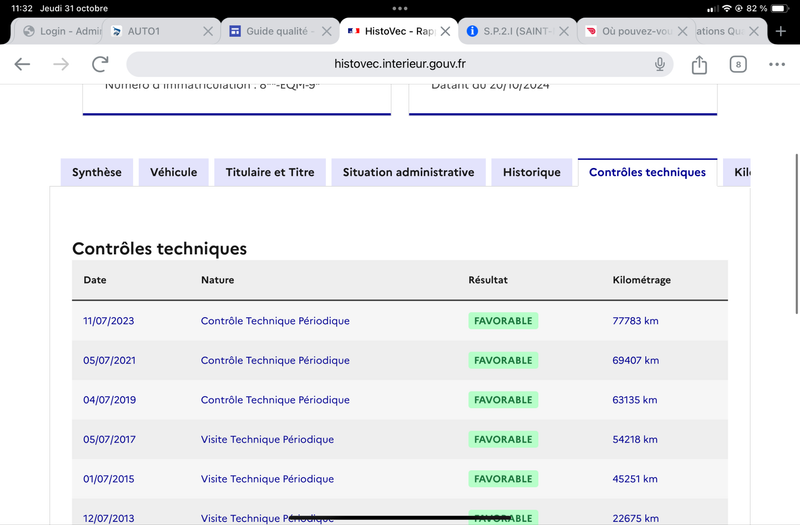800x525 pixels.
Task: Grab the page scrollbar on the right
Action: (x=797, y=234)
